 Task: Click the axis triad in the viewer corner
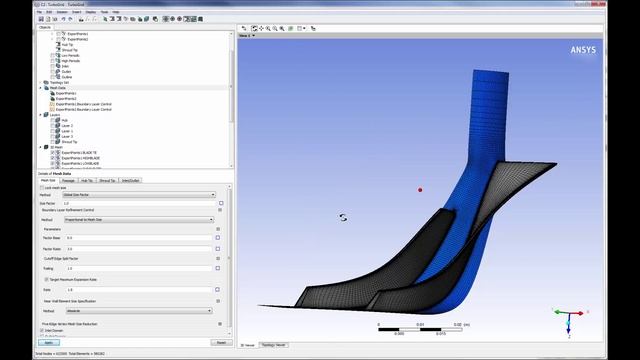(x=569, y=321)
